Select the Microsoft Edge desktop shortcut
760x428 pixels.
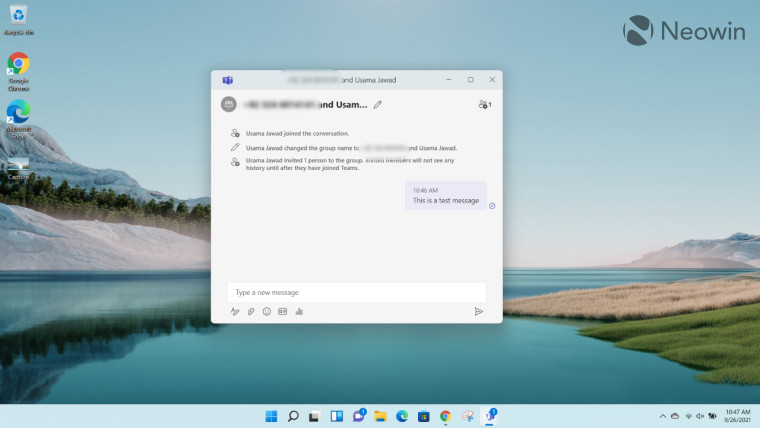coord(18,119)
